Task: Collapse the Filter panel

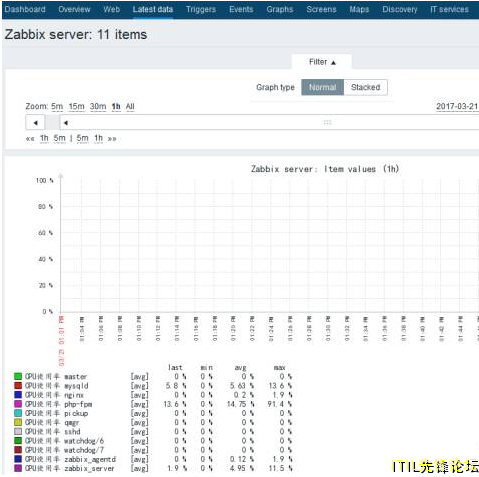Action: pyautogui.click(x=322, y=62)
